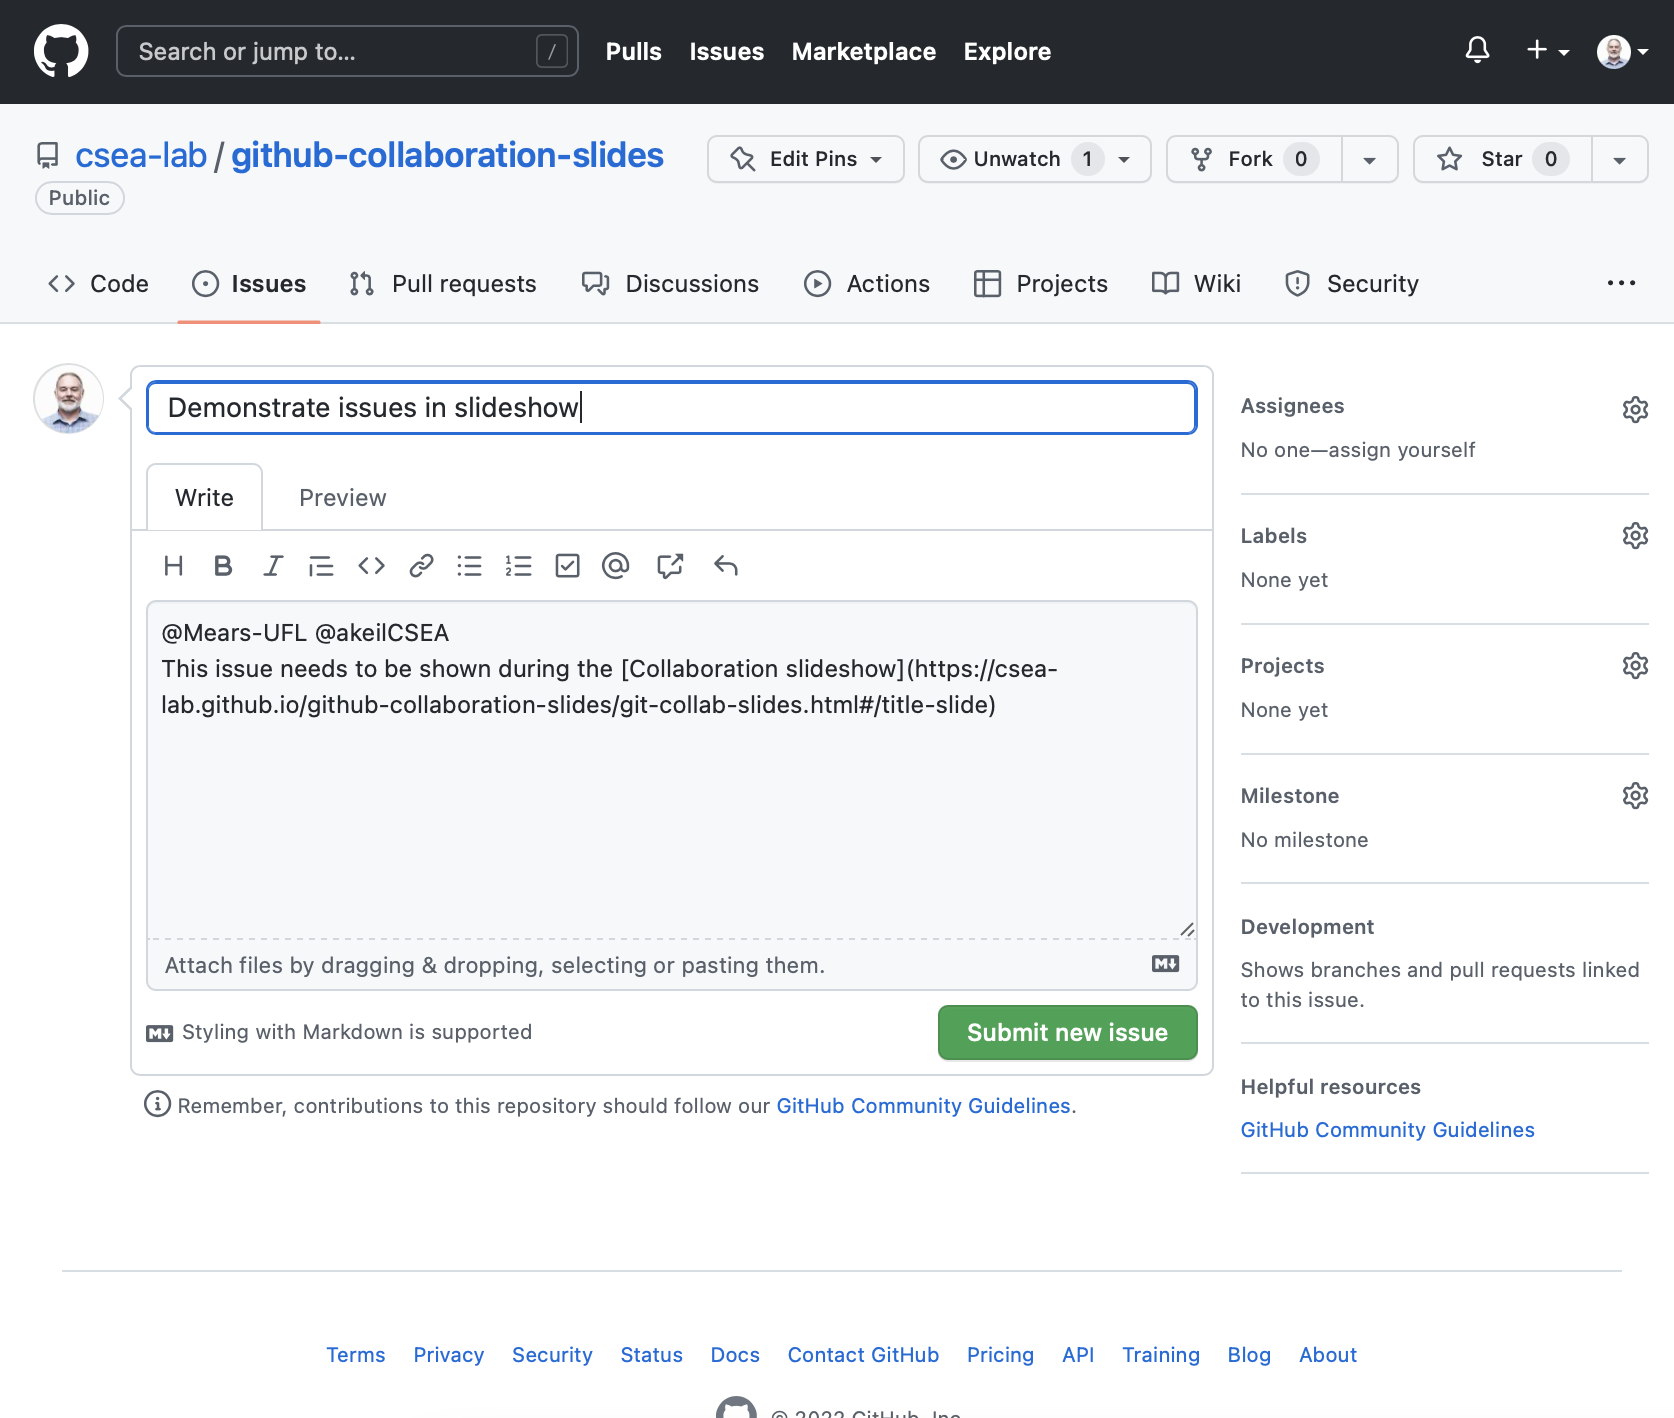Apply italic text formatting

coord(272,566)
